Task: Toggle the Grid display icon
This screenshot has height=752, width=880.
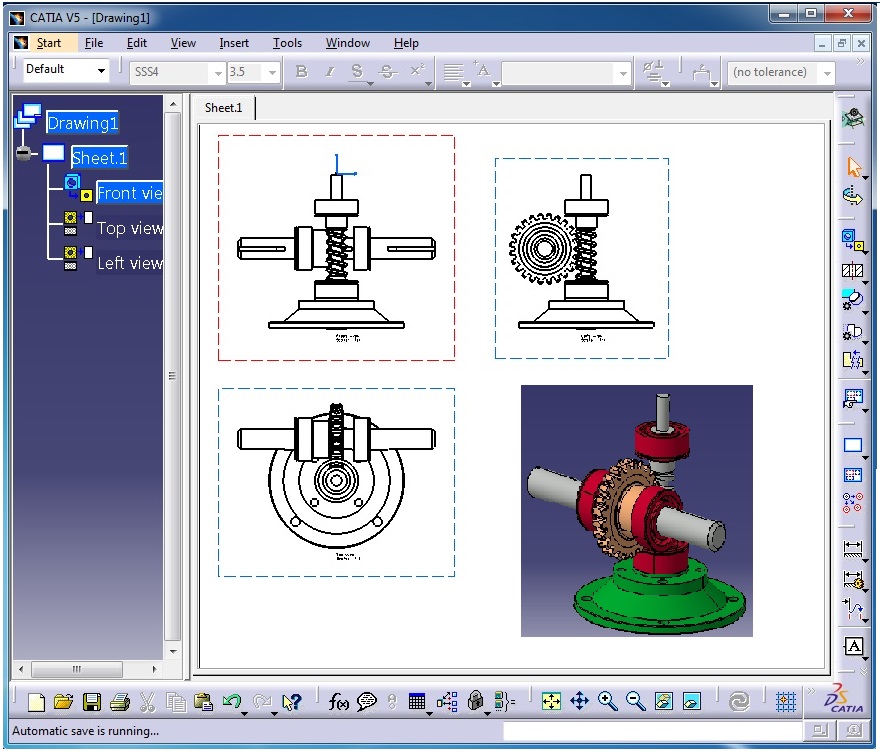Action: (786, 701)
